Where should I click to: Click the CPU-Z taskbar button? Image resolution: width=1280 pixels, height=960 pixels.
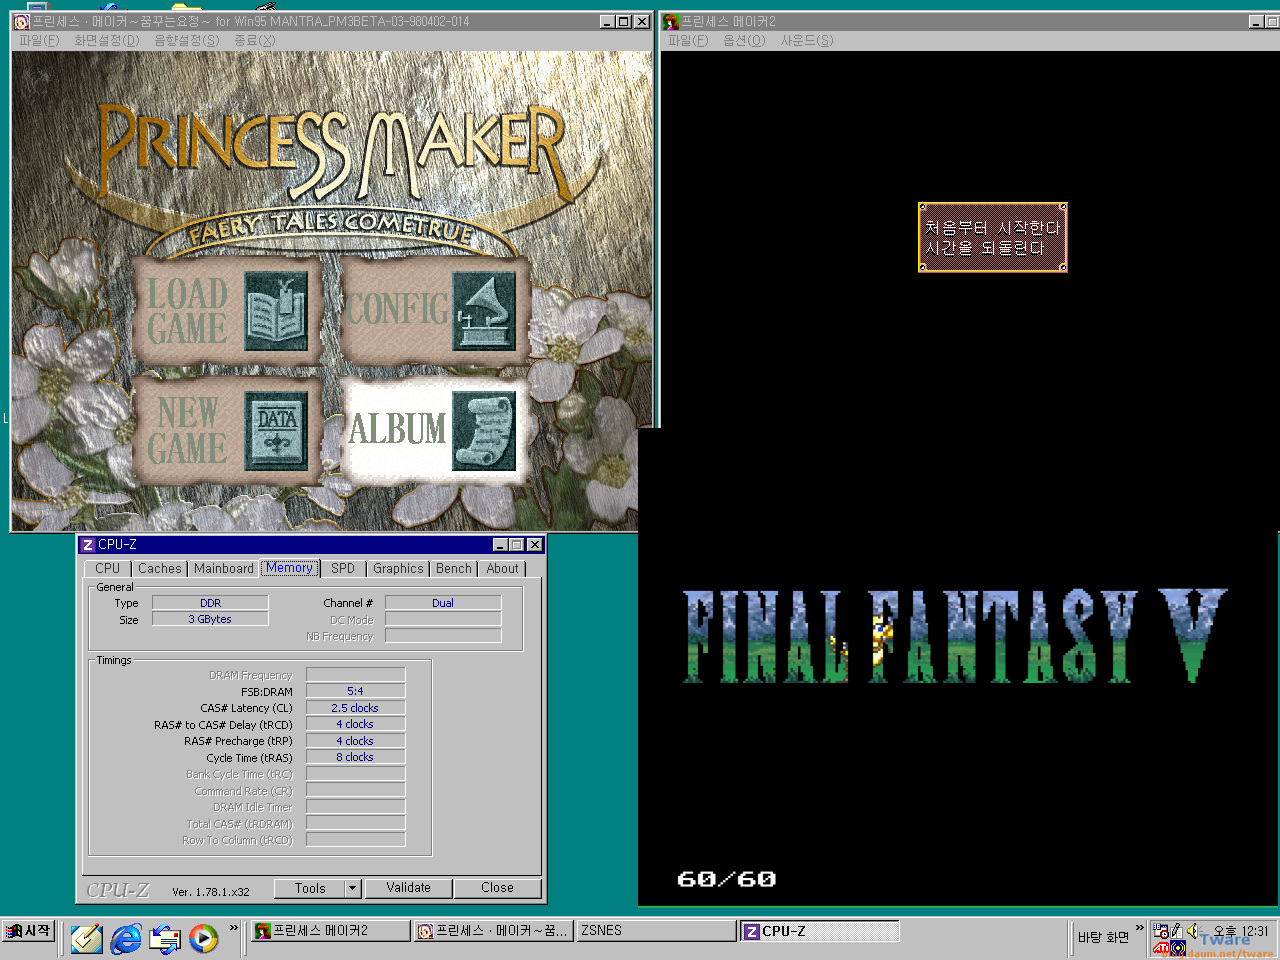(820, 931)
